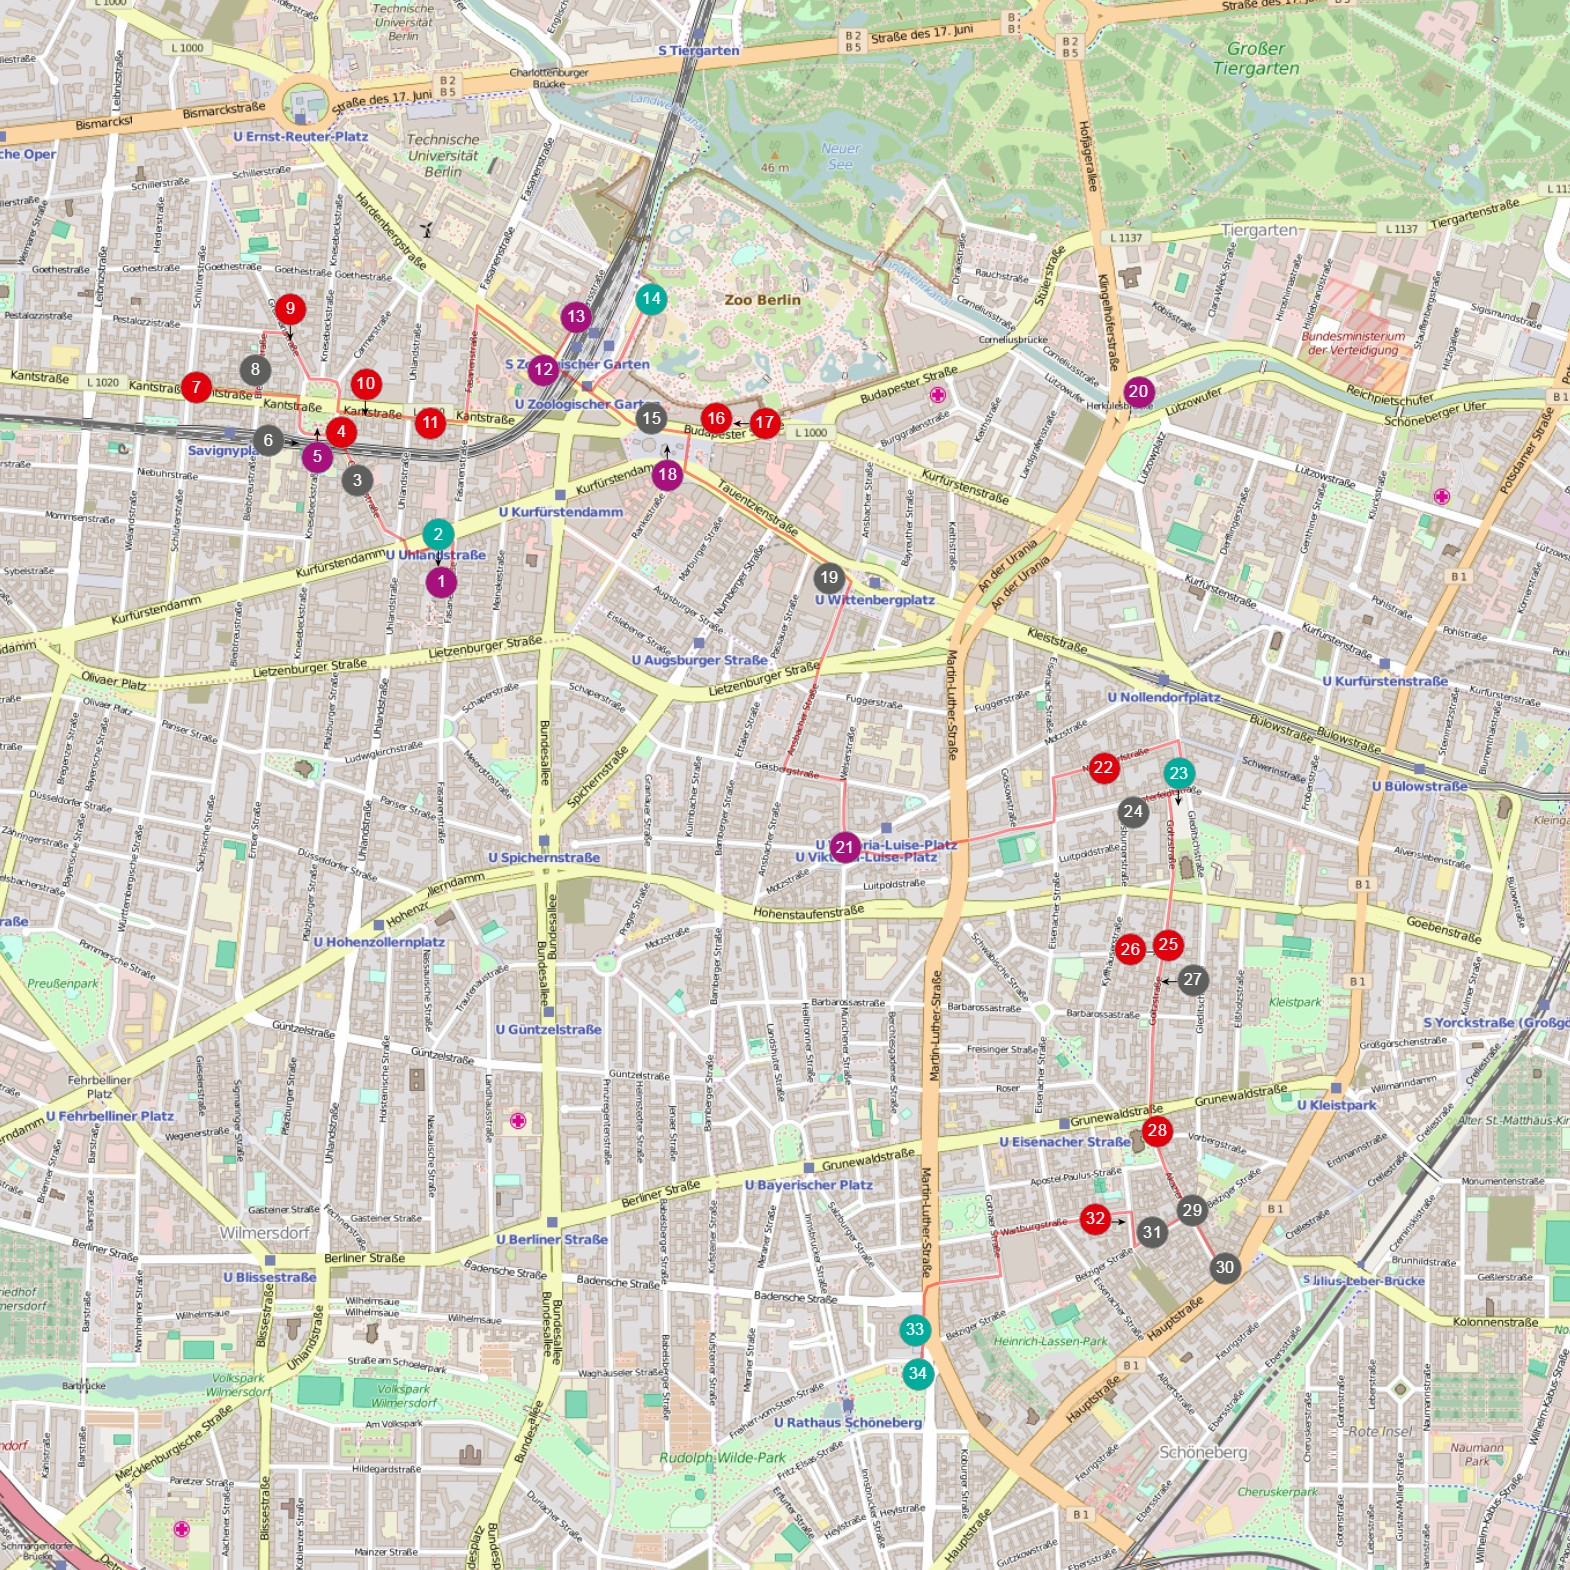Select teal marker 14 near Zoo Berlin
Image resolution: width=1570 pixels, height=1570 pixels.
[x=651, y=299]
